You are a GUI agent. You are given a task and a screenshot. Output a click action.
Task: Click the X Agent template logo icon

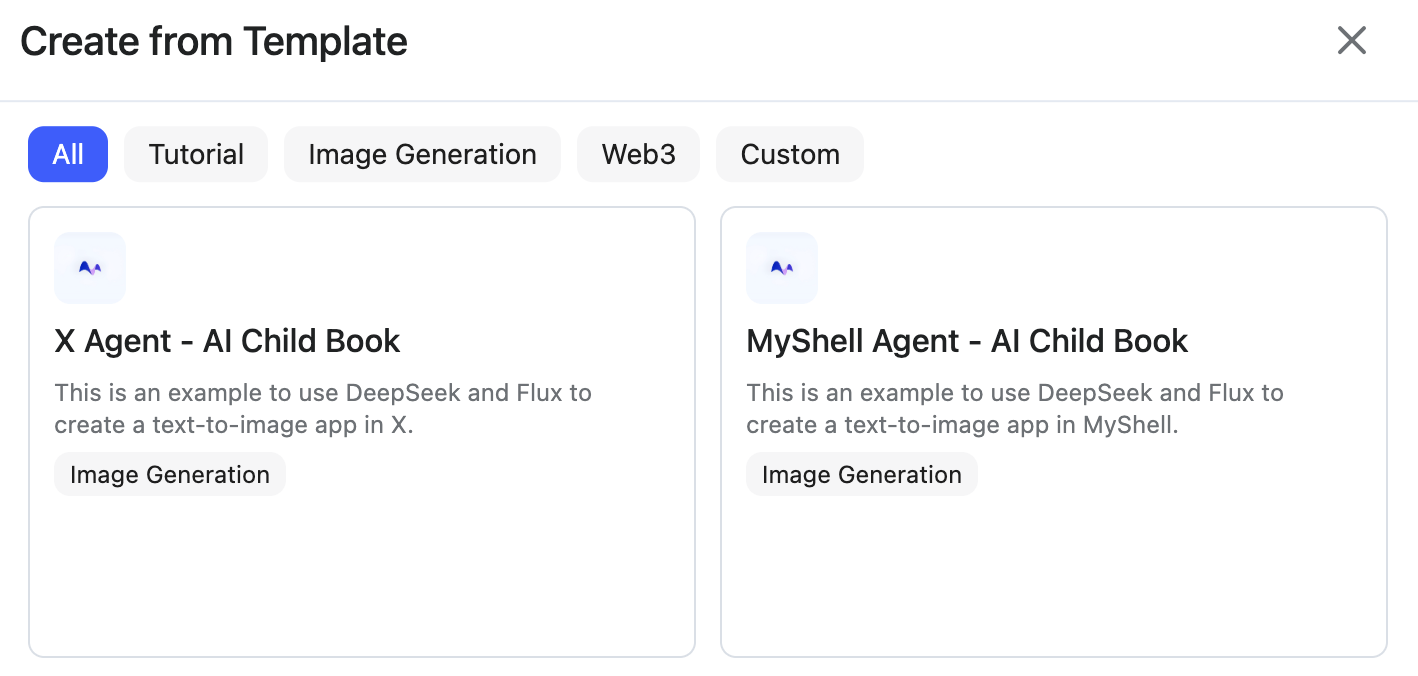(x=90, y=268)
